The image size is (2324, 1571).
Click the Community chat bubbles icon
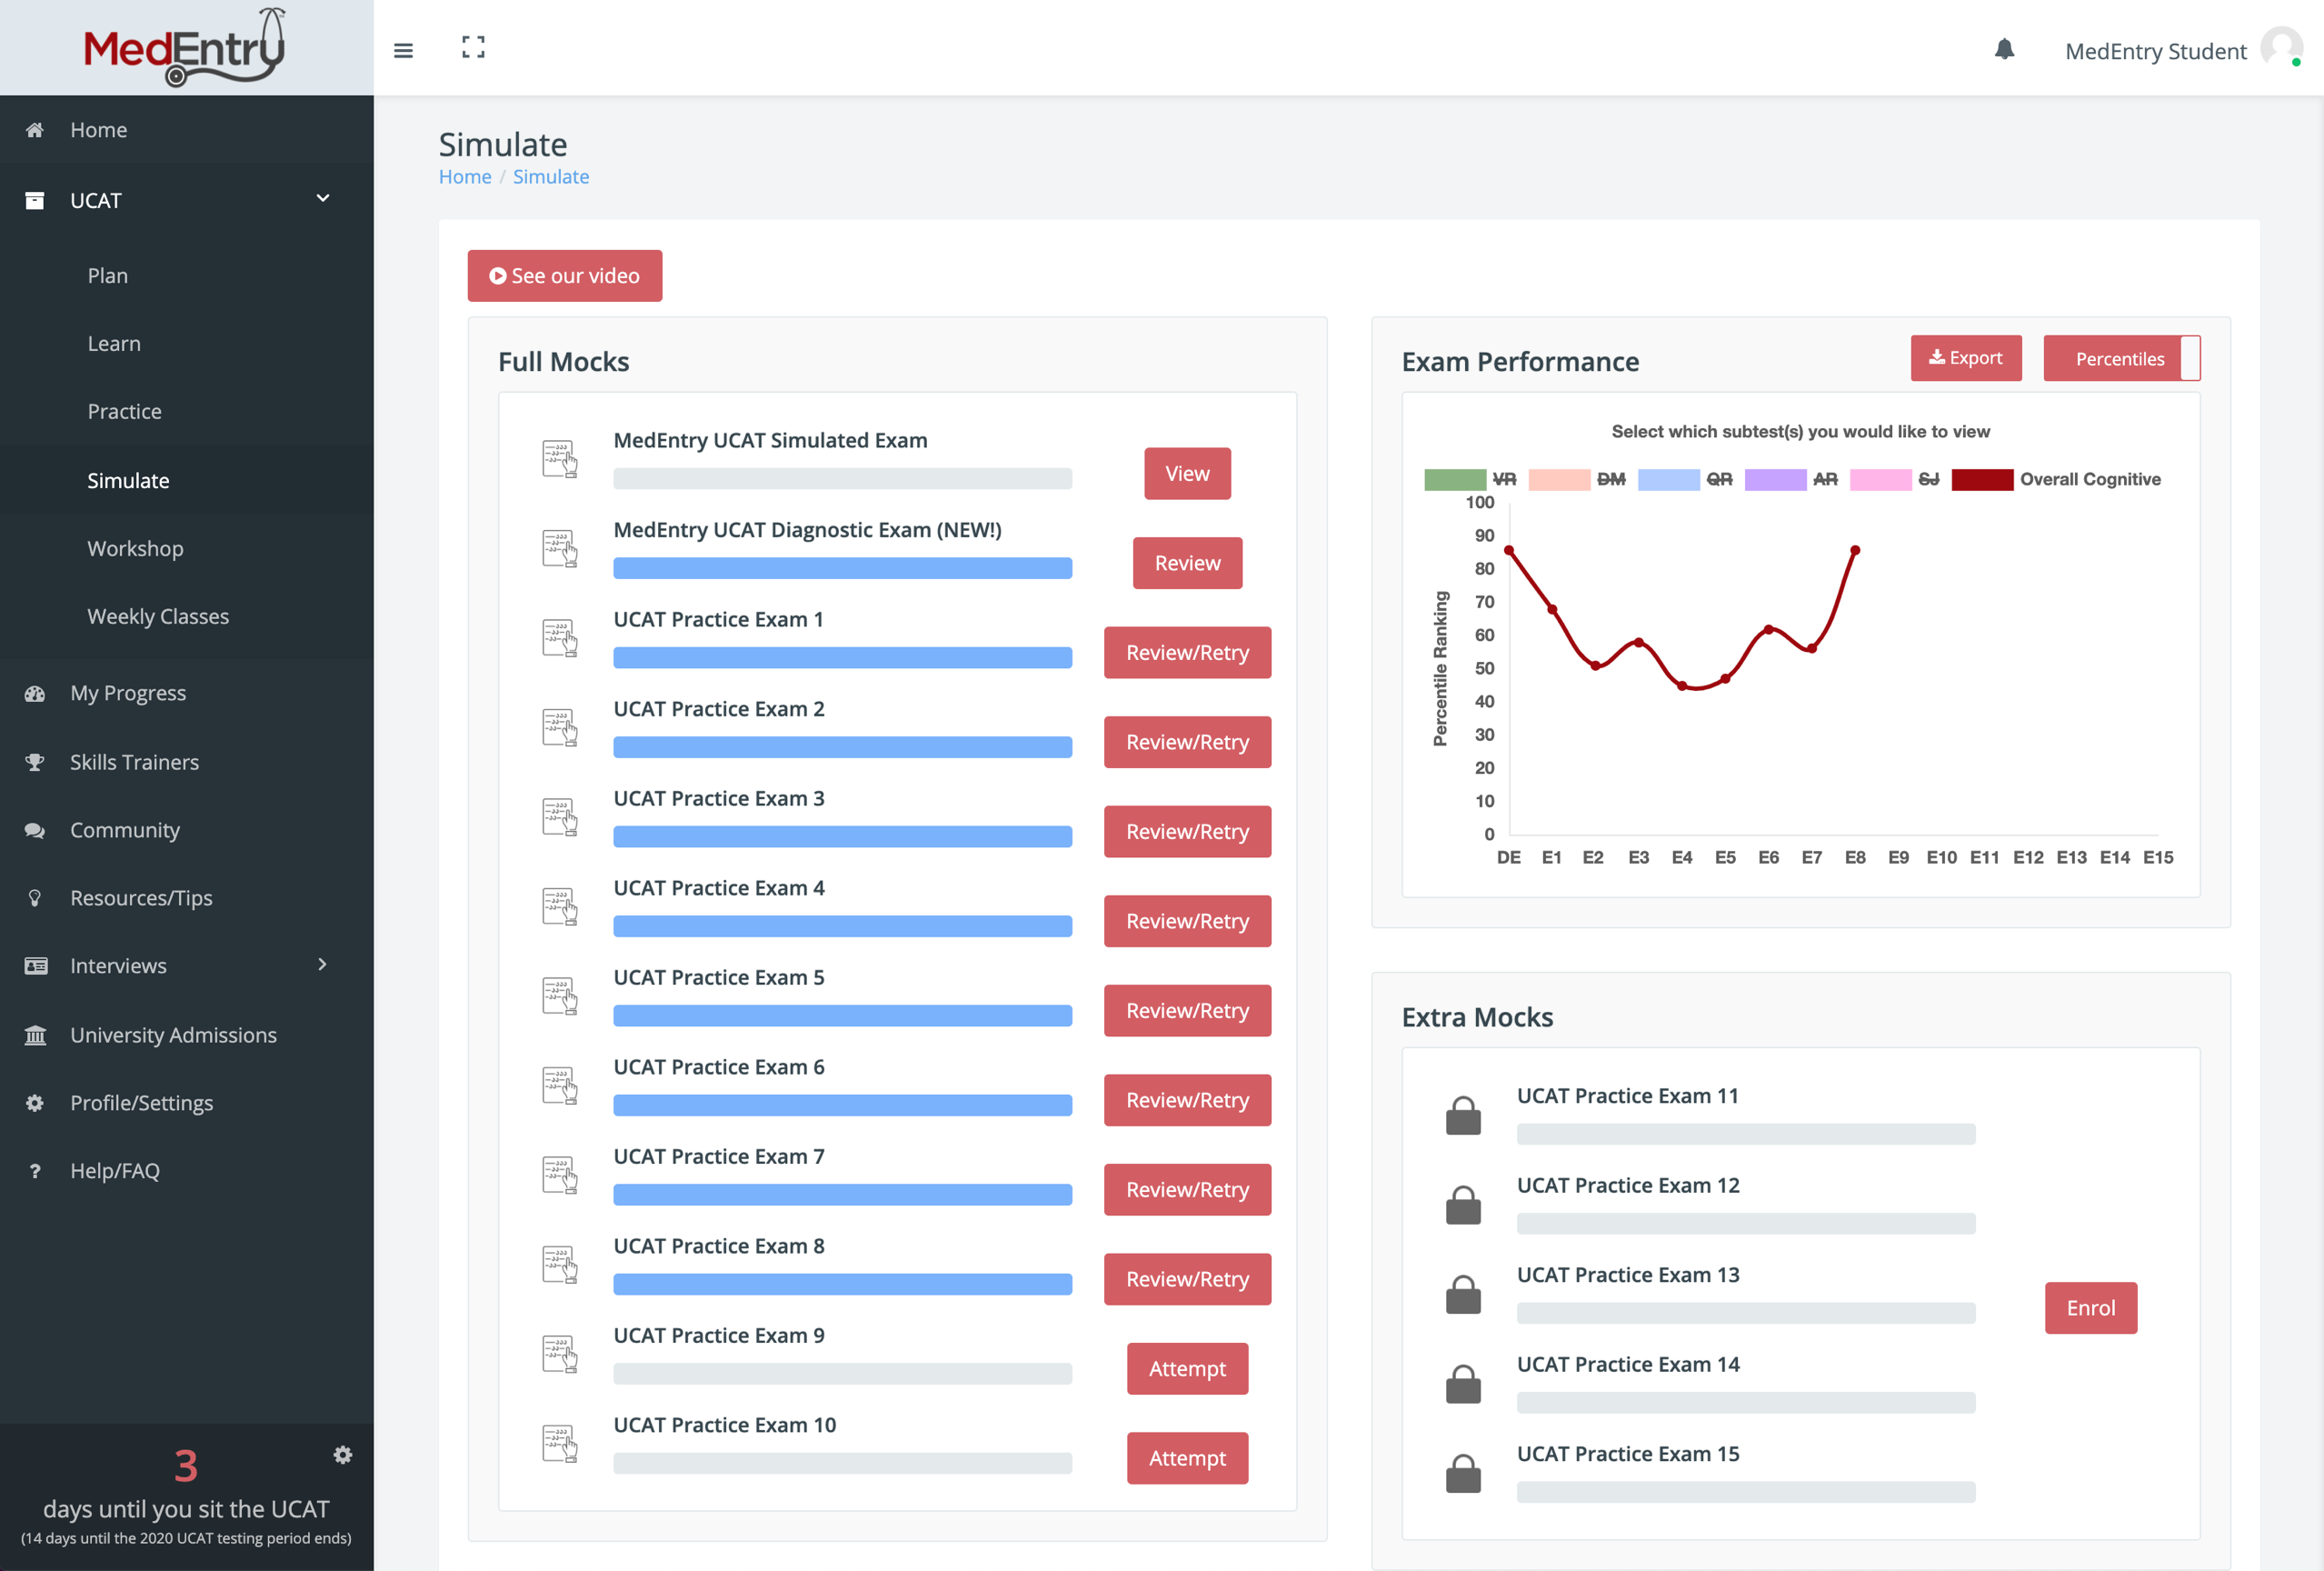[x=35, y=830]
